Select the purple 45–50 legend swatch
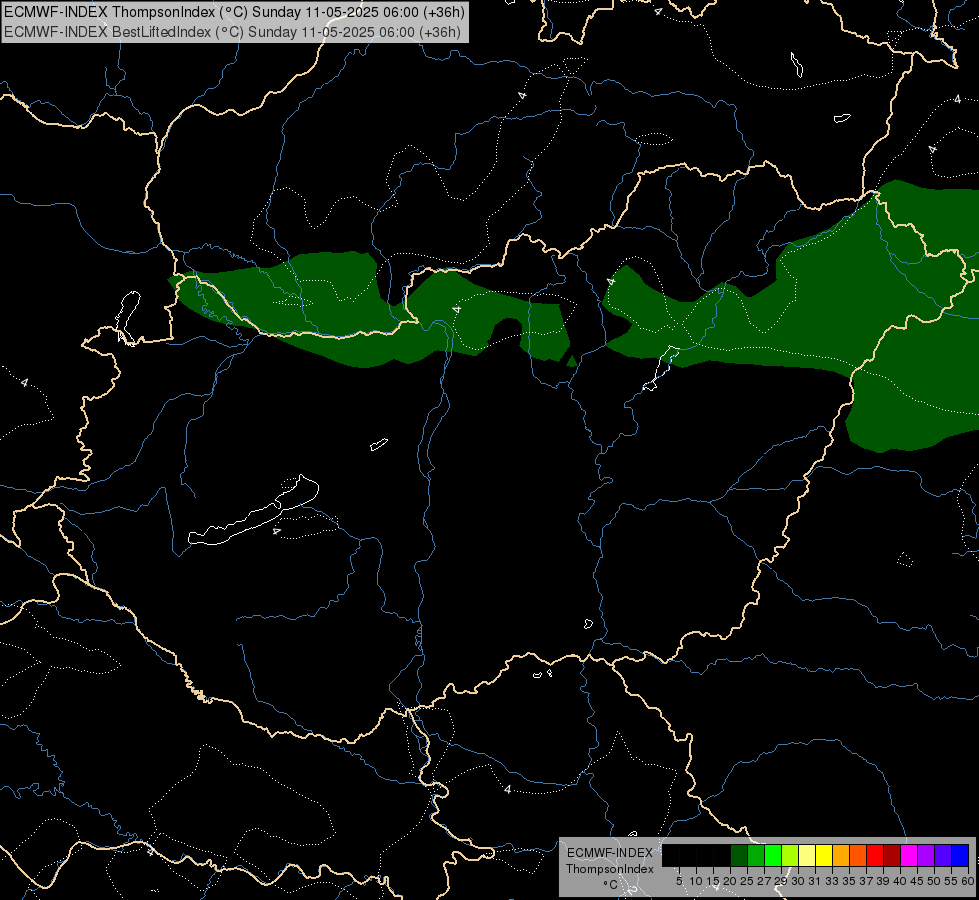 point(926,855)
